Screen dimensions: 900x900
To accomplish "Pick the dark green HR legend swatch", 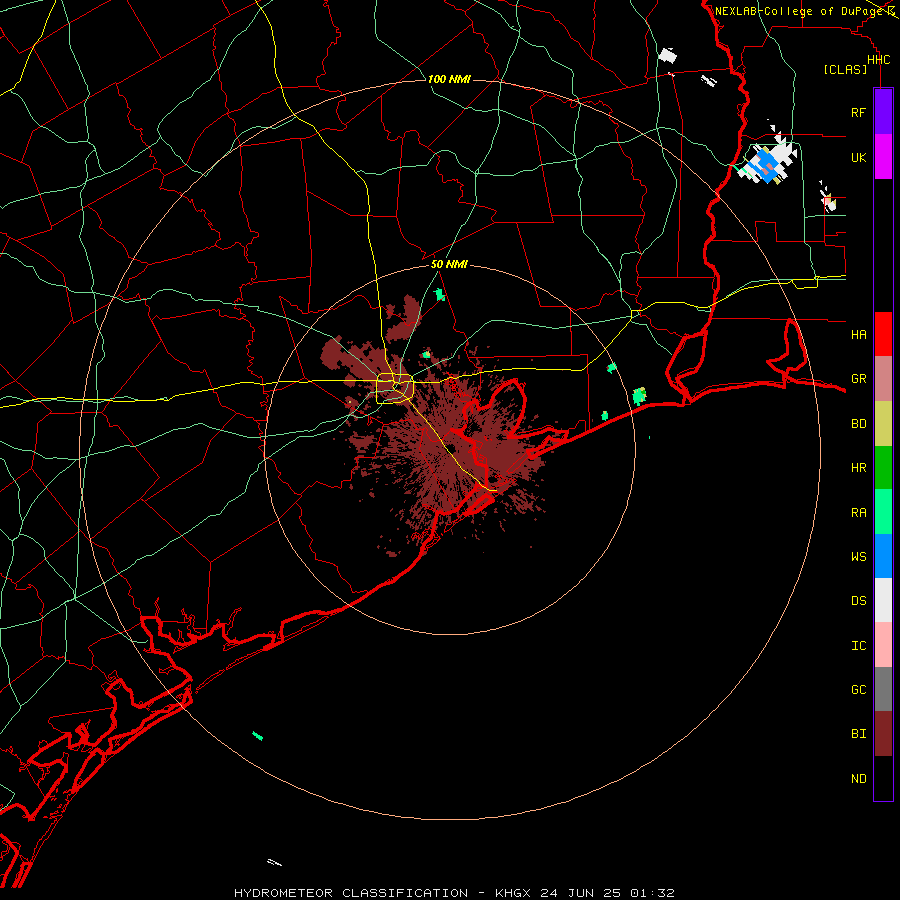I will pos(883,468).
